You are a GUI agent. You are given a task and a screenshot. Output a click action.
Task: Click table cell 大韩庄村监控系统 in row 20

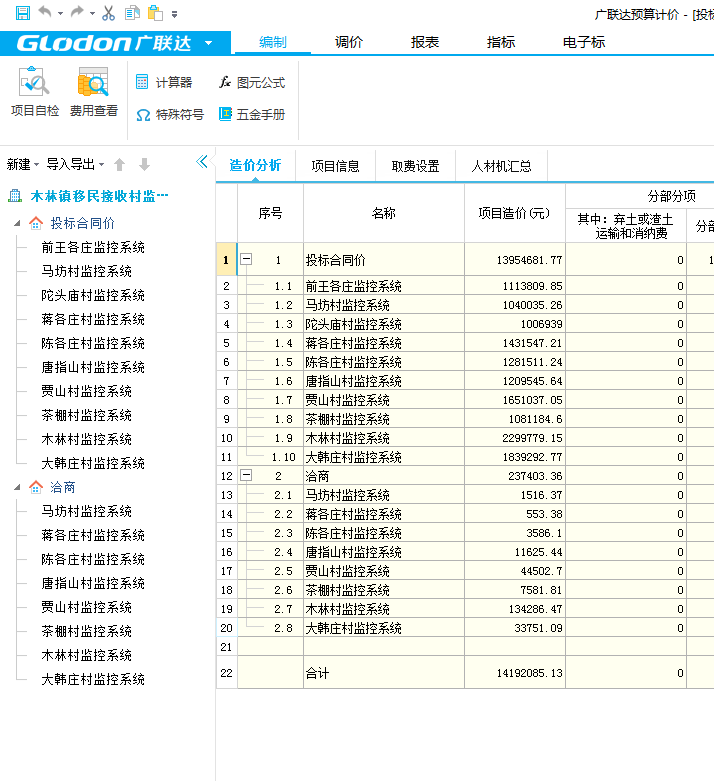[384, 628]
